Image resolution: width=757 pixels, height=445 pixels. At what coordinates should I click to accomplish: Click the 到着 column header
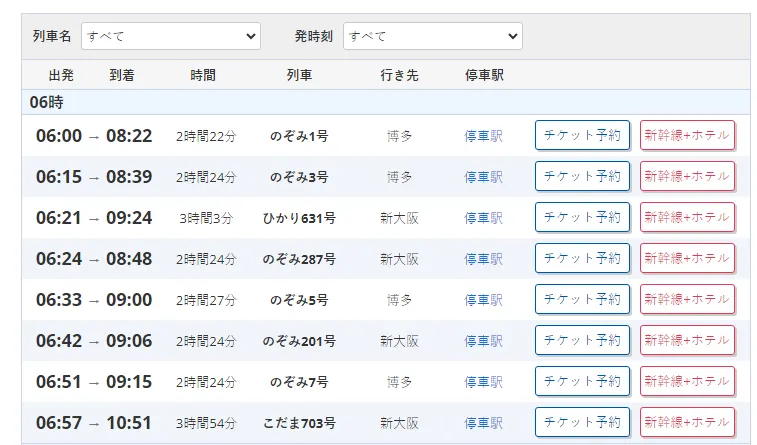click(x=122, y=75)
